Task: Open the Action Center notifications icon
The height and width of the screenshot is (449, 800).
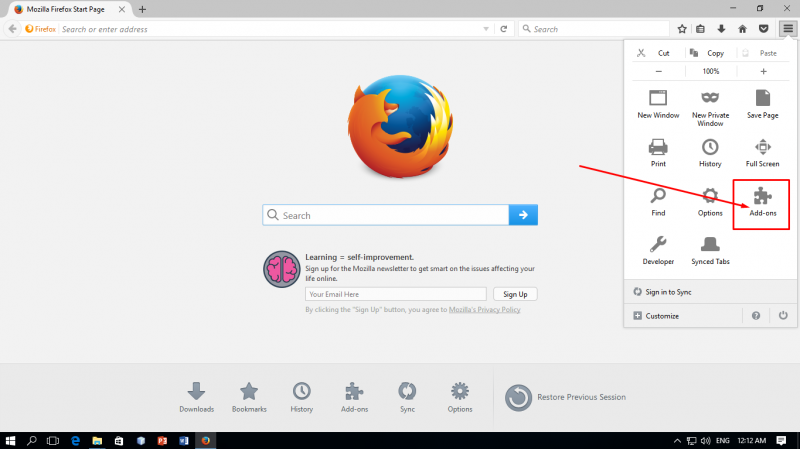Action: pos(781,440)
